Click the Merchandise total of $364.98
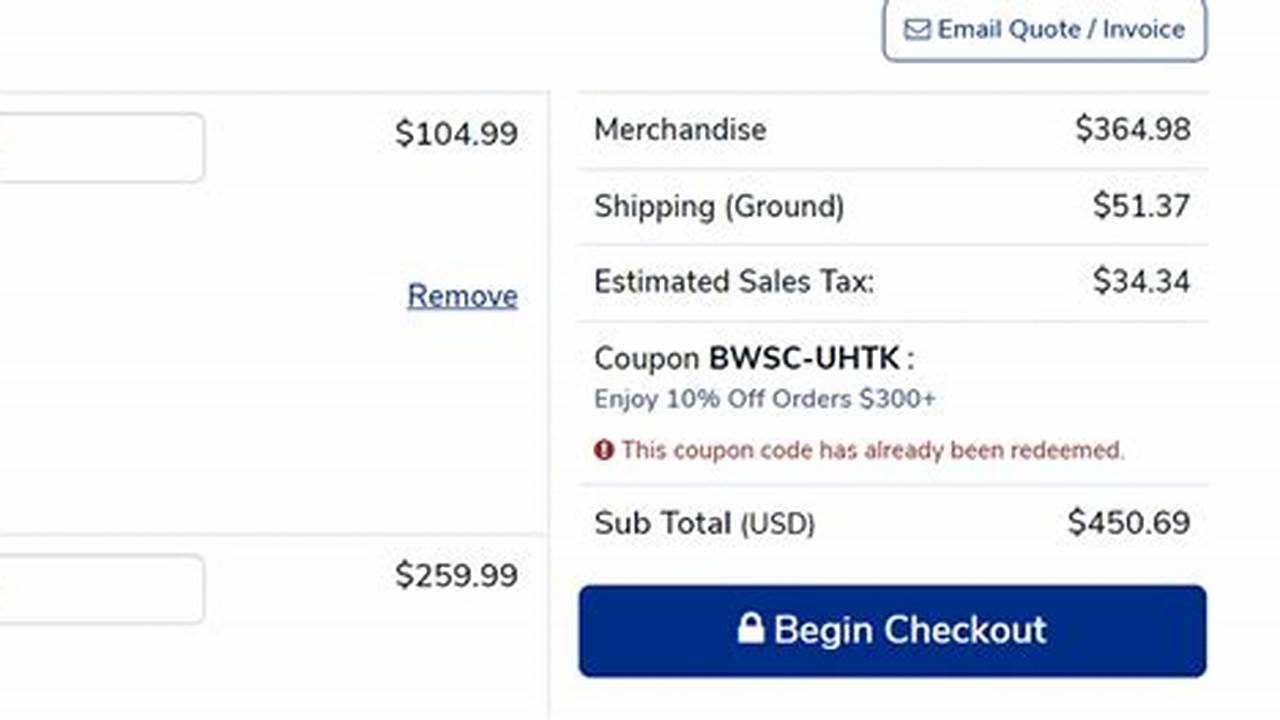Viewport: 1280px width, 720px height. click(1132, 129)
